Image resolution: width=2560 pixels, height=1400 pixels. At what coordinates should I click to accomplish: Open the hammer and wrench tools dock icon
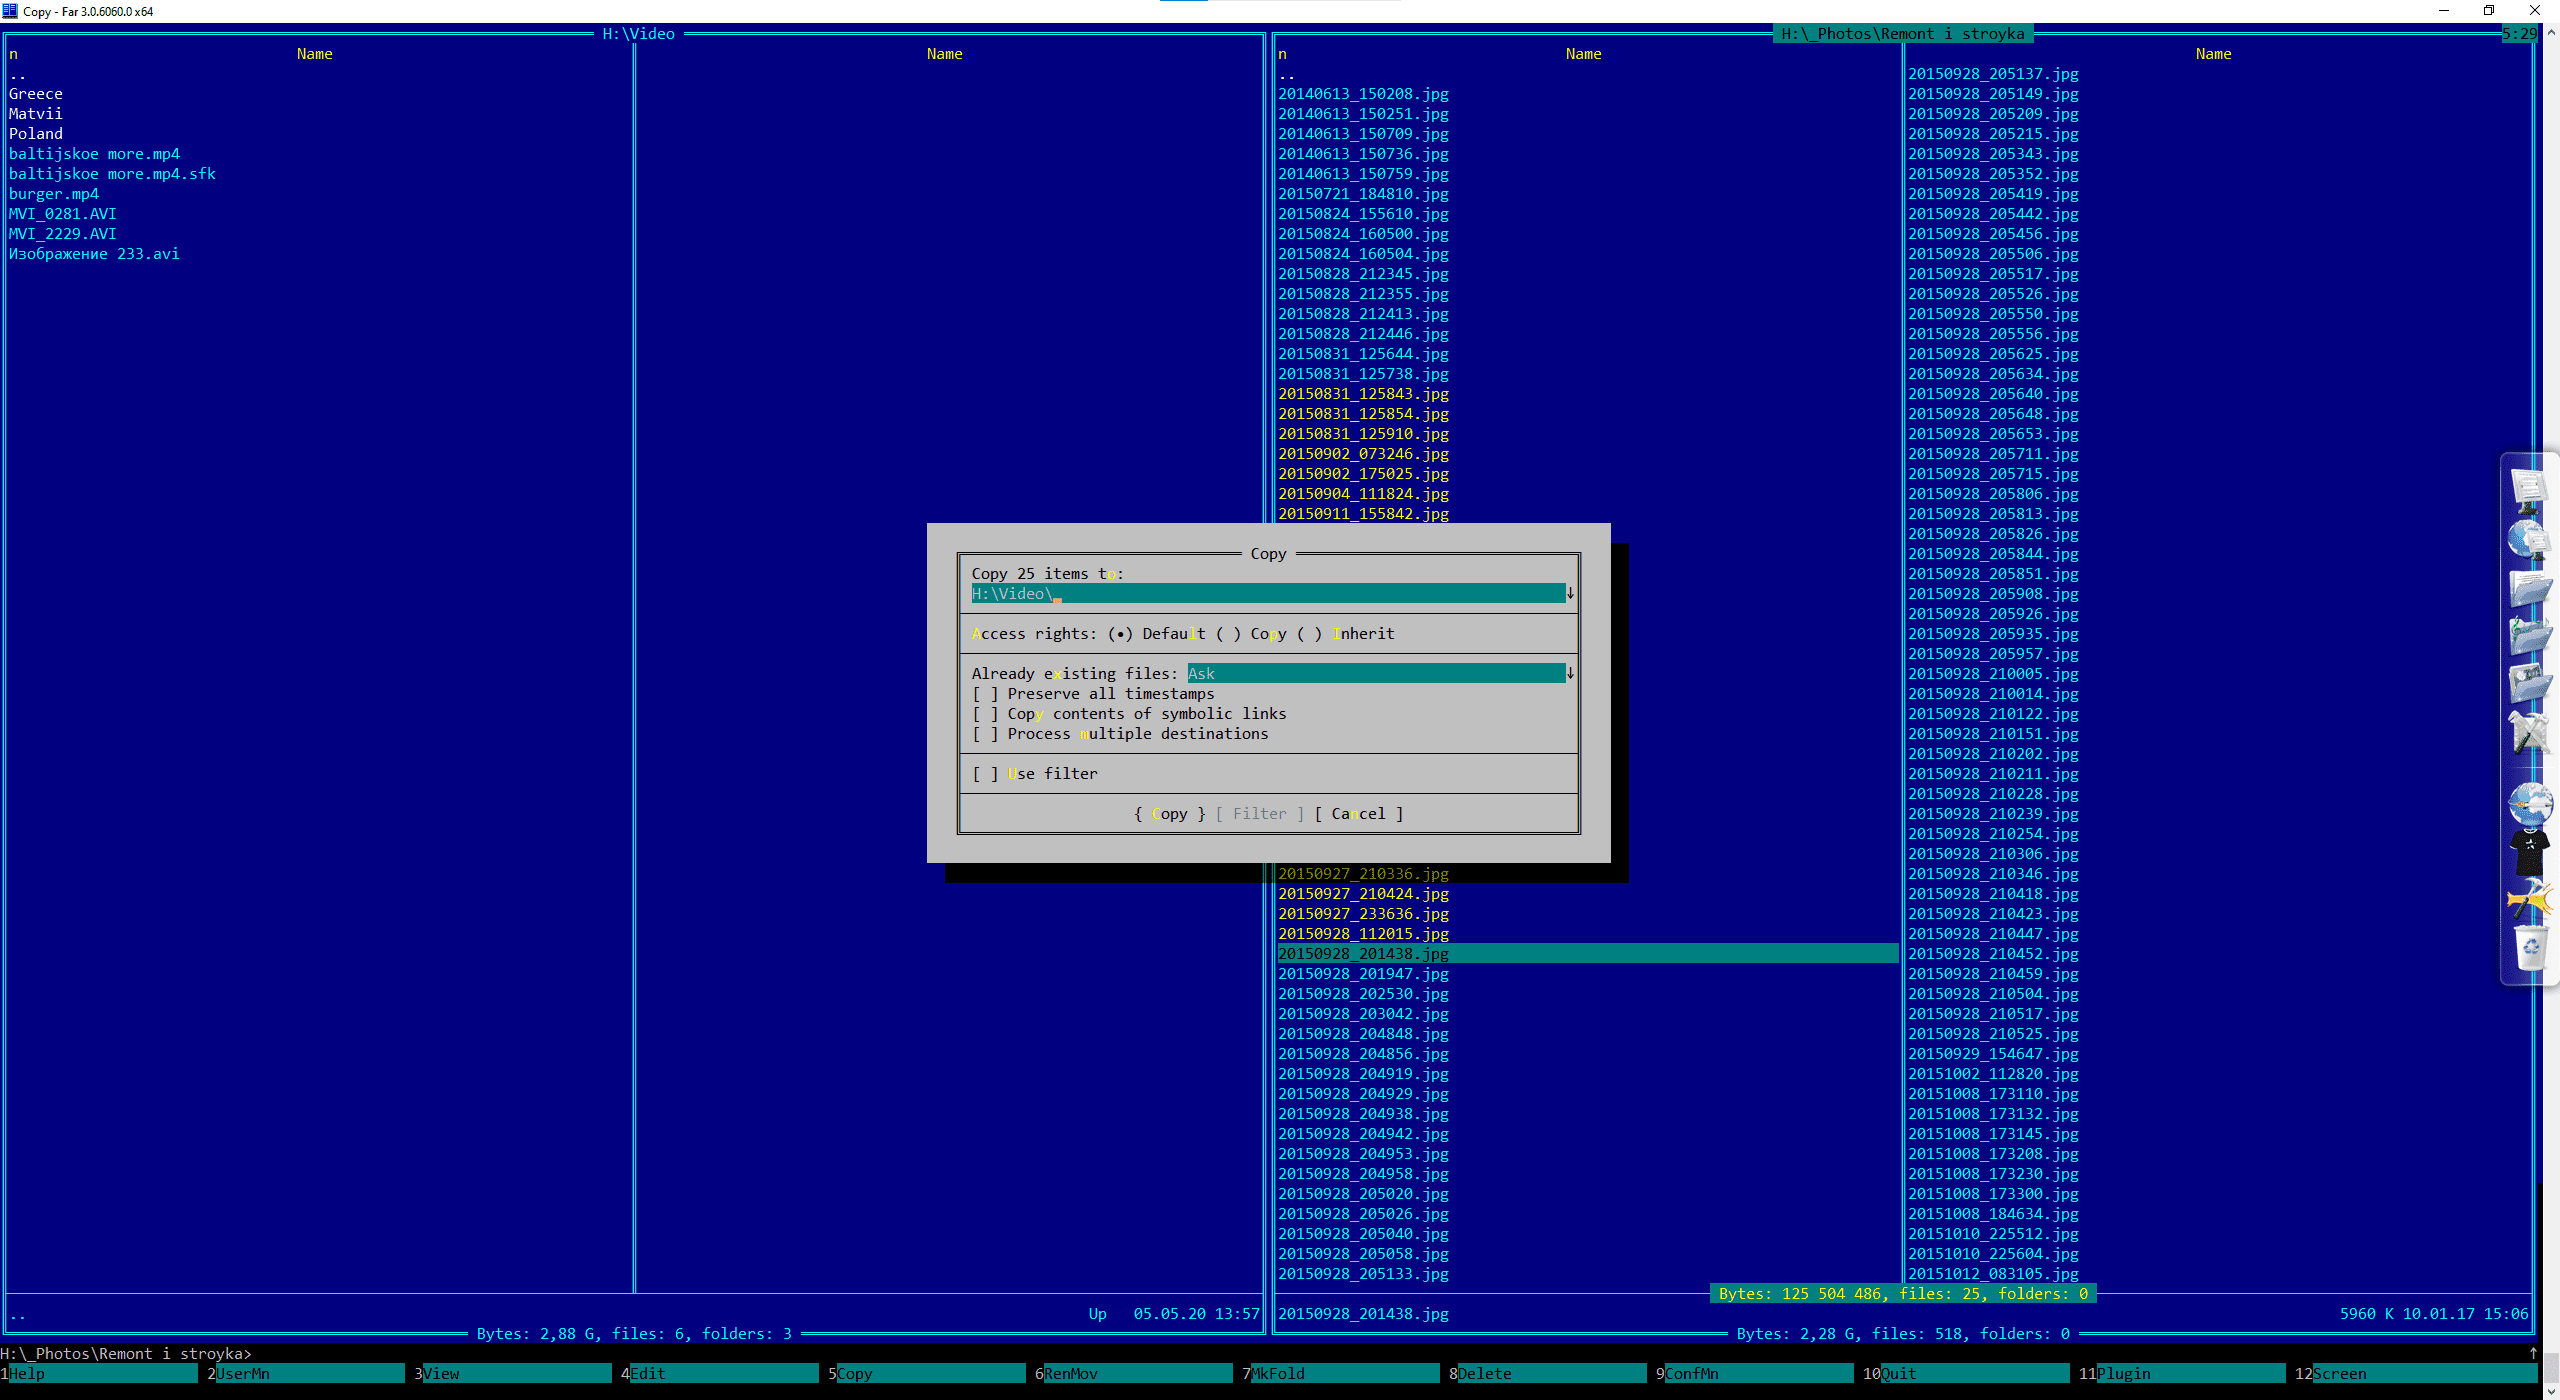pos(2529,733)
